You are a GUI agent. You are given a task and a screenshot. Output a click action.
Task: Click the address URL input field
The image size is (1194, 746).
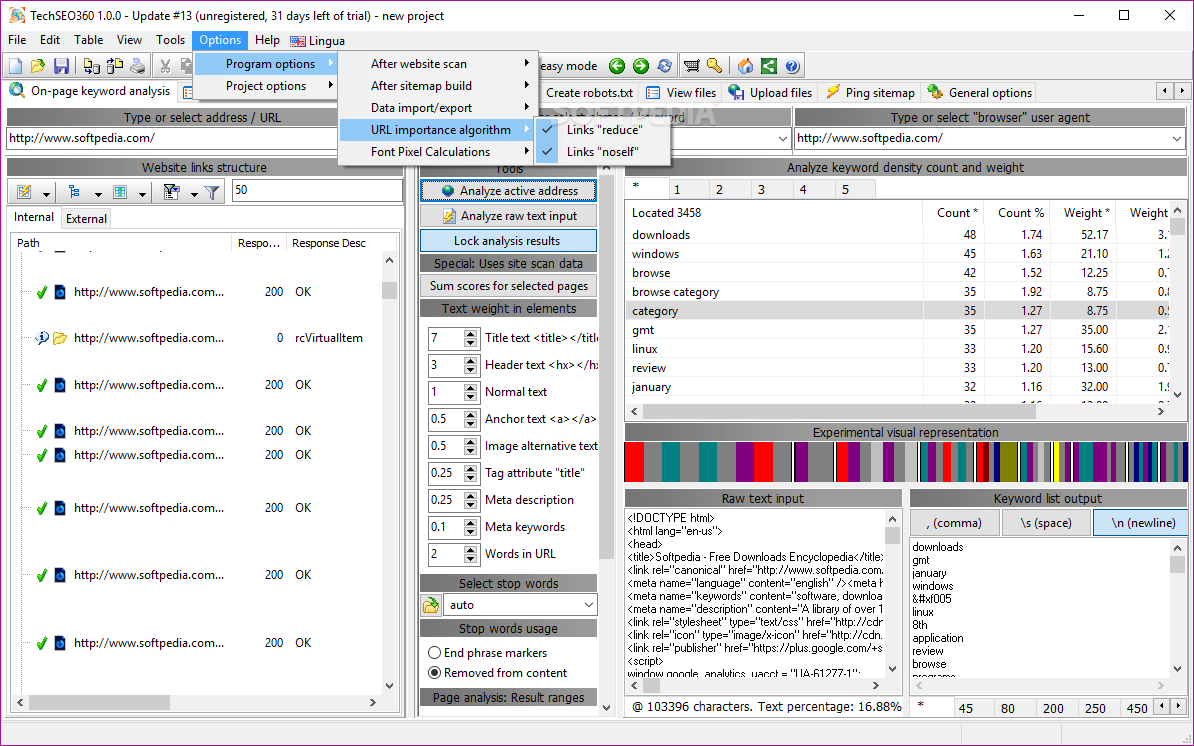171,139
